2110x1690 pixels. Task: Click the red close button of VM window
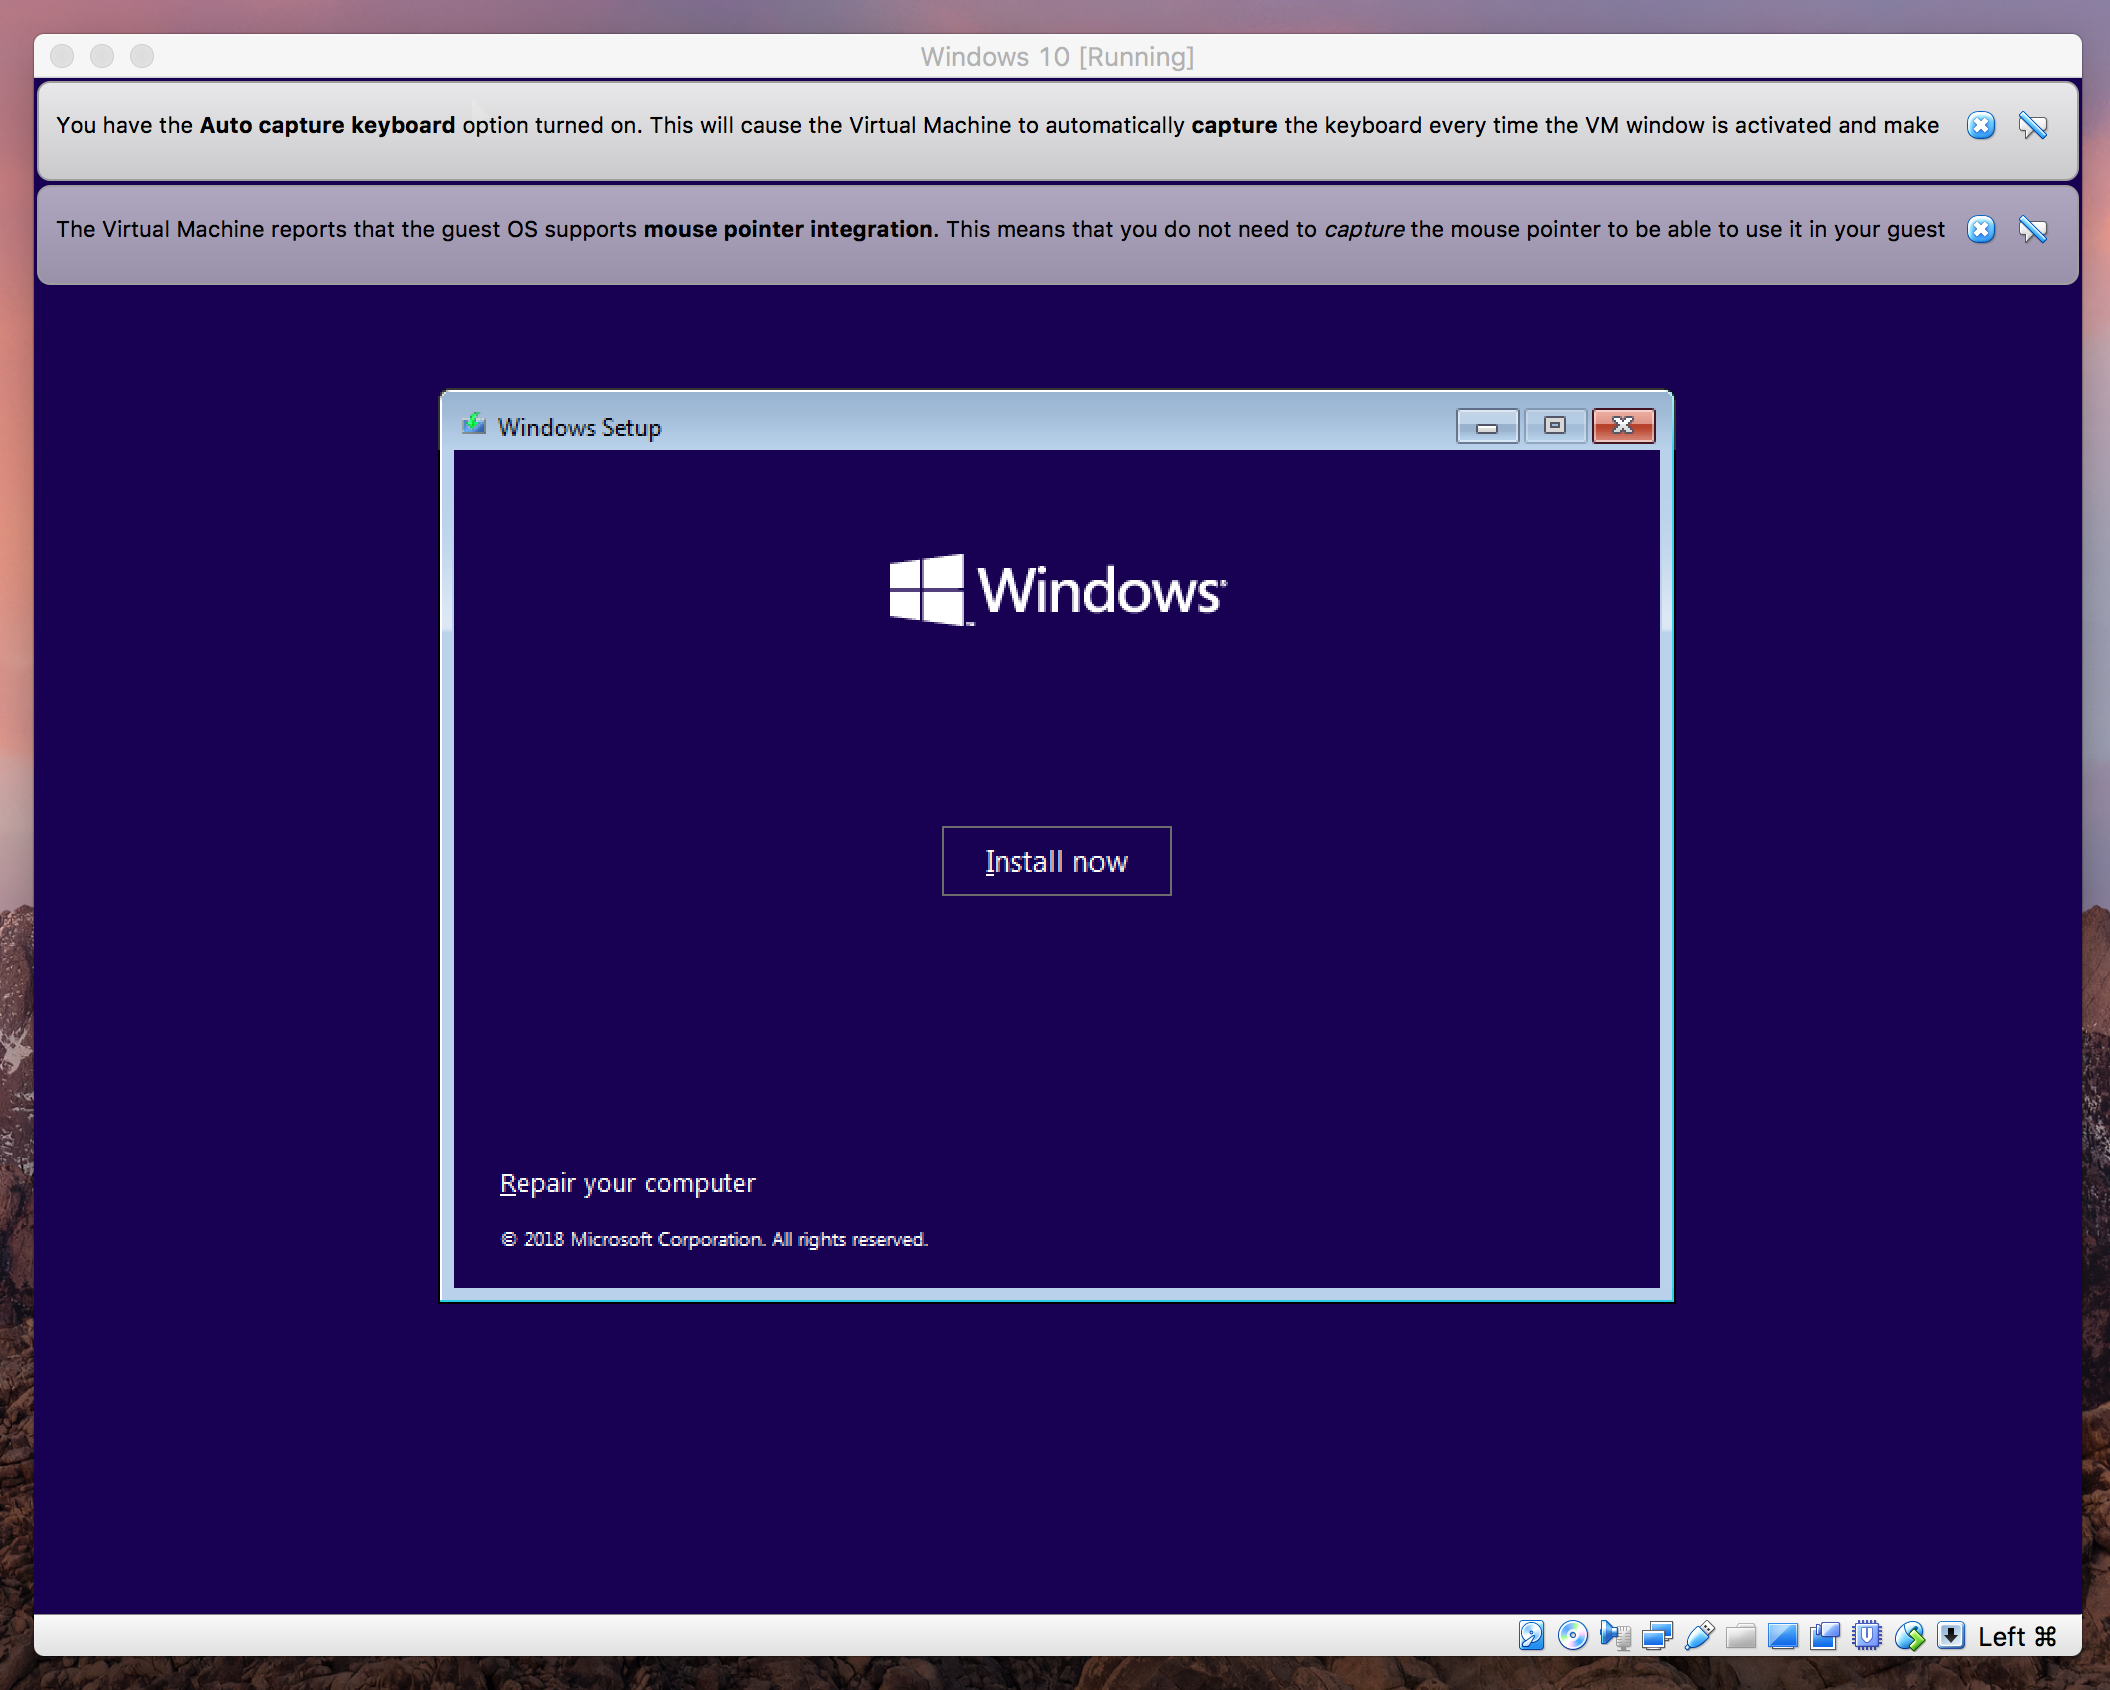(62, 56)
